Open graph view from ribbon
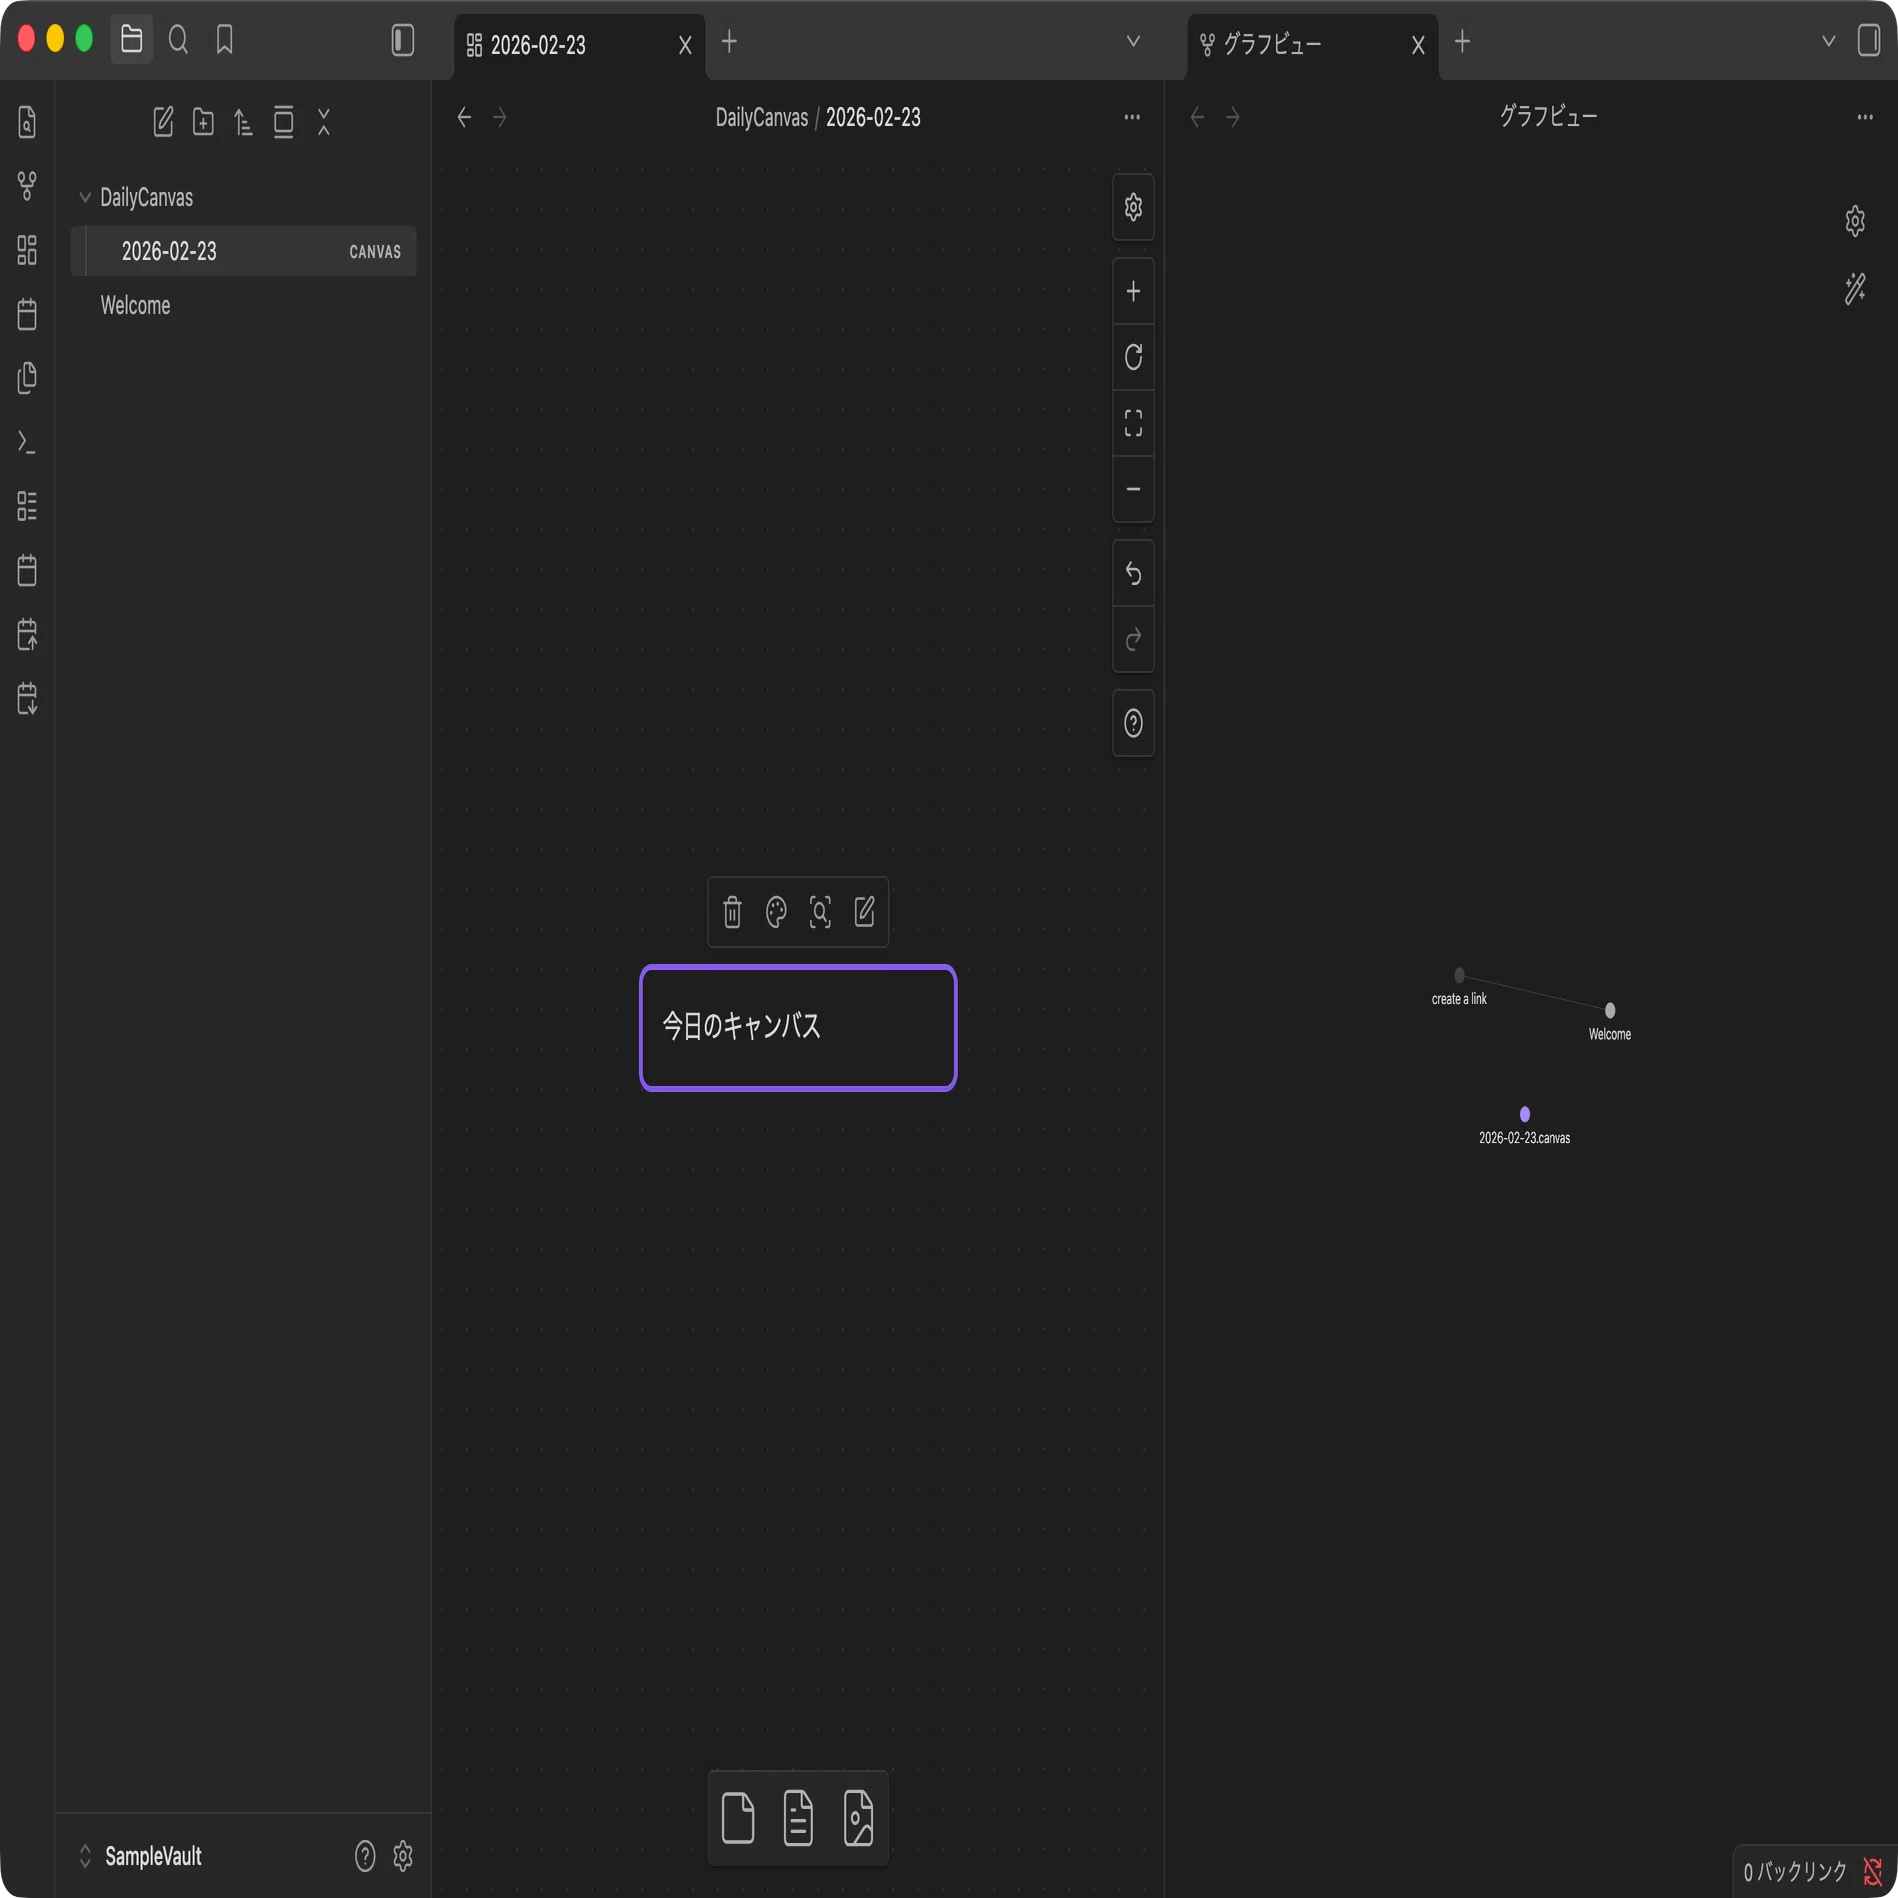Viewport: 1898px width, 1898px height. pyautogui.click(x=27, y=186)
